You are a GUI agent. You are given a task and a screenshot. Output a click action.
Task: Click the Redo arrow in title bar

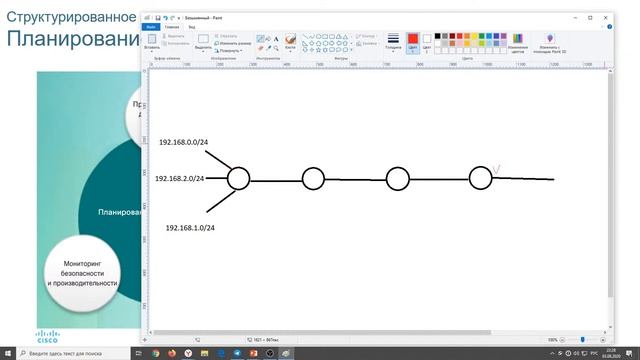coord(172,18)
